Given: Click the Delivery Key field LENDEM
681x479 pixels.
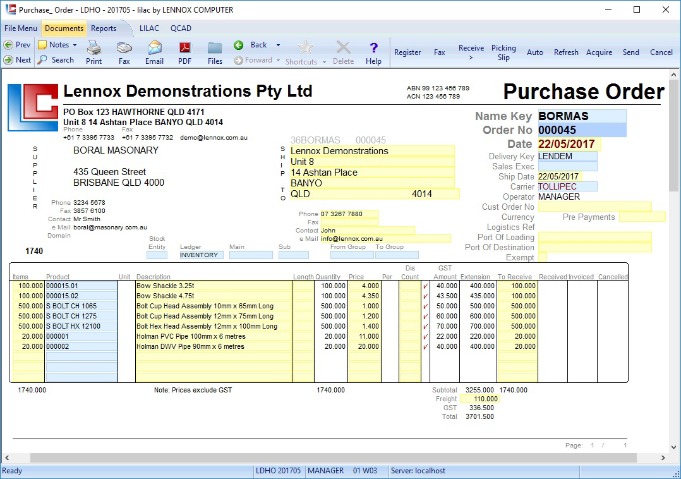Looking at the screenshot, I should tap(568, 156).
